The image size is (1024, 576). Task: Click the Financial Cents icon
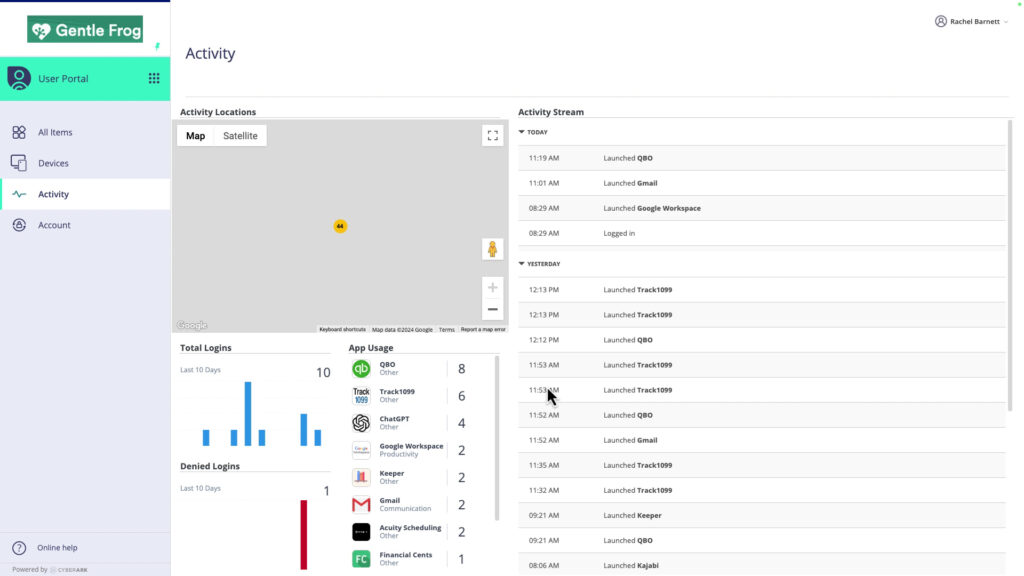(x=361, y=558)
